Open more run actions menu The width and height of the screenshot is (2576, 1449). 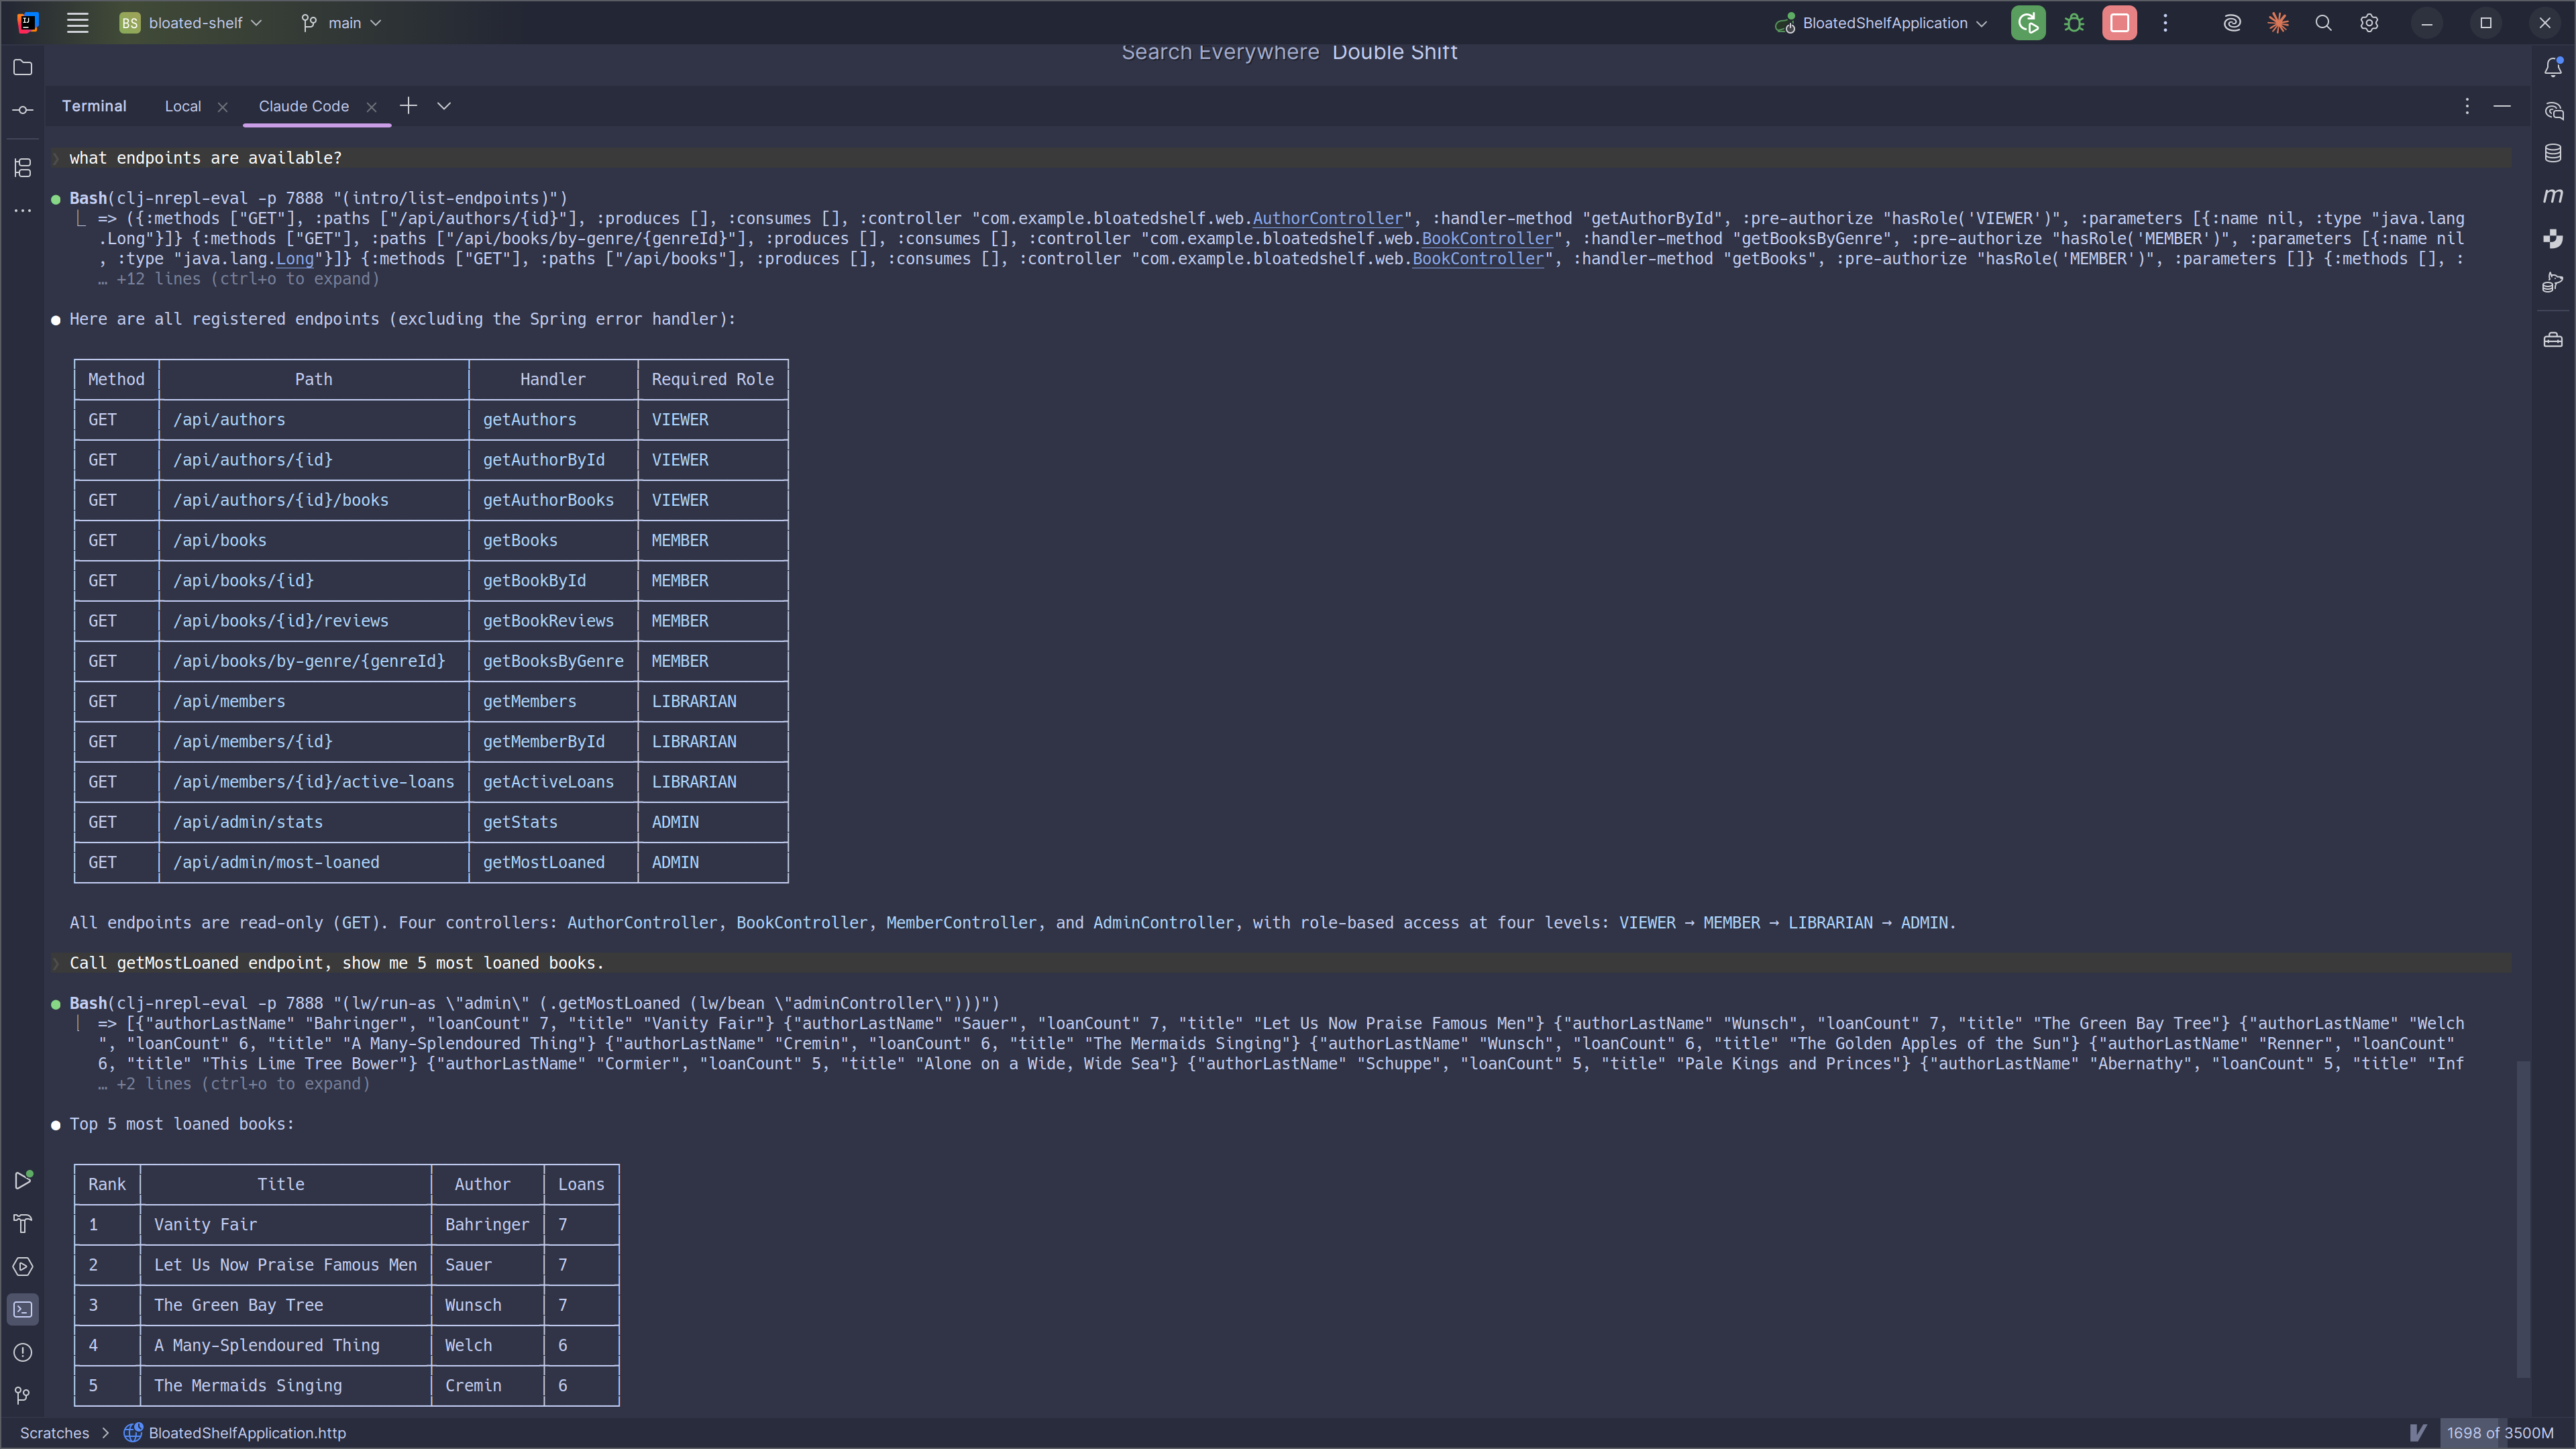pyautogui.click(x=2165, y=23)
